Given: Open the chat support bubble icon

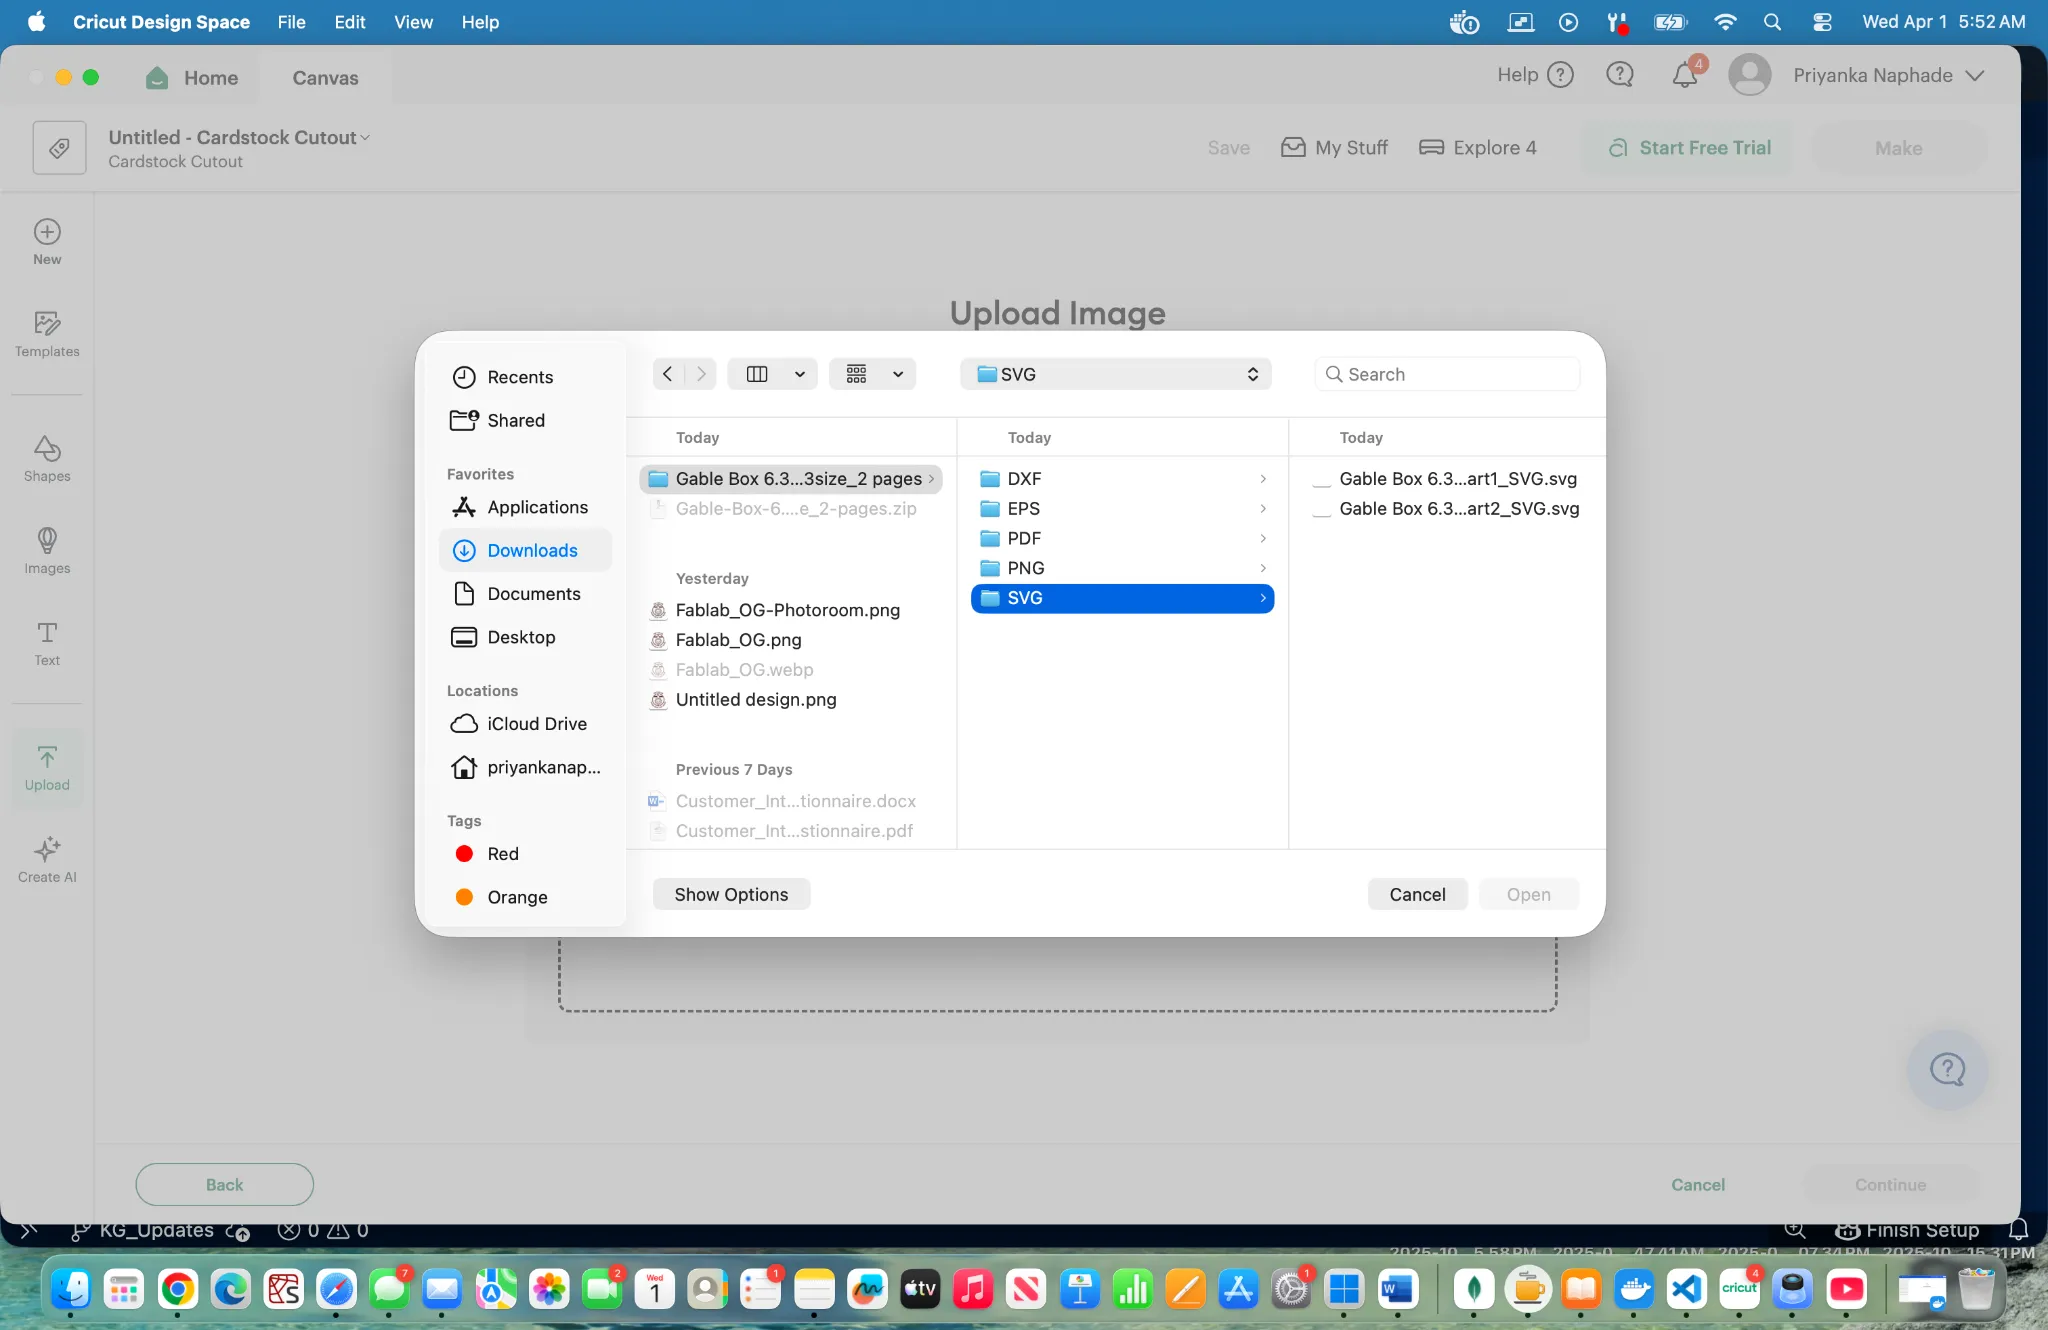Looking at the screenshot, I should (1619, 75).
